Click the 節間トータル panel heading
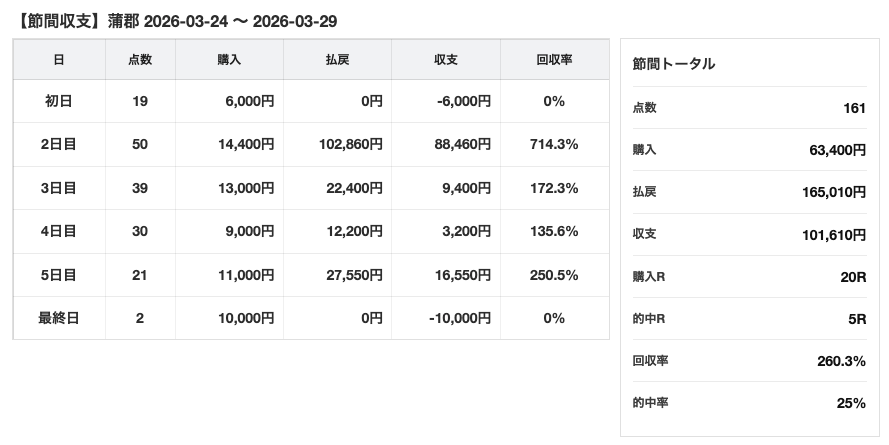Image resolution: width=889 pixels, height=445 pixels. pyautogui.click(x=674, y=64)
